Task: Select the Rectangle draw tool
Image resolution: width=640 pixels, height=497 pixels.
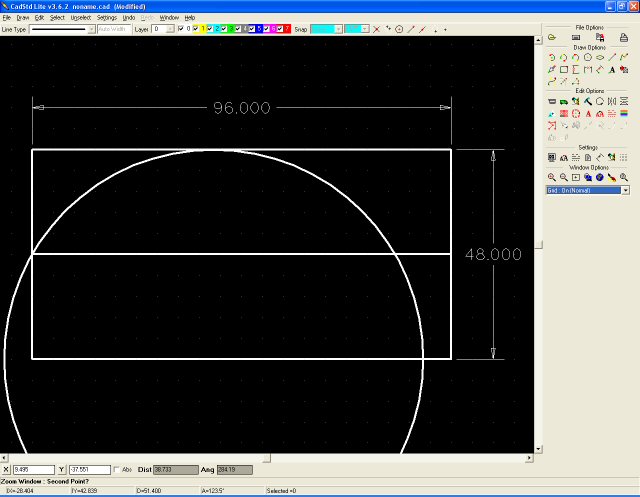Action: (x=564, y=70)
